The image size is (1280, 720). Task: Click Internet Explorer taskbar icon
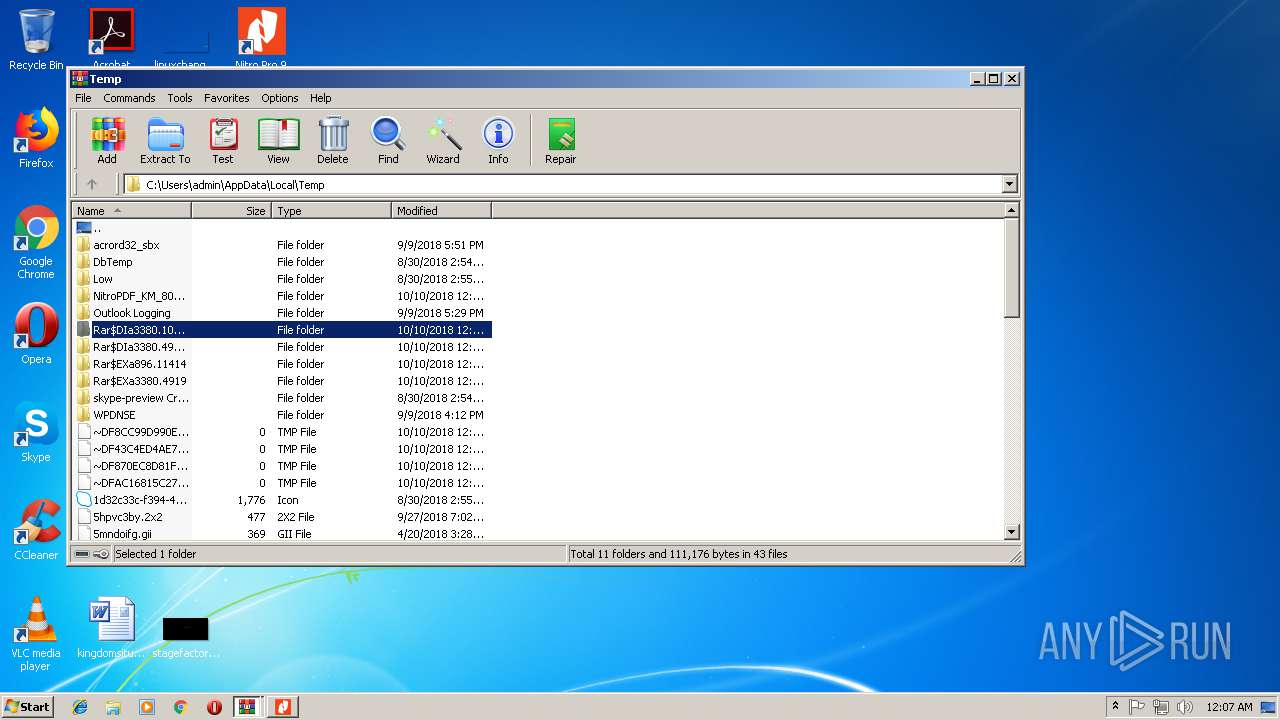(x=80, y=707)
